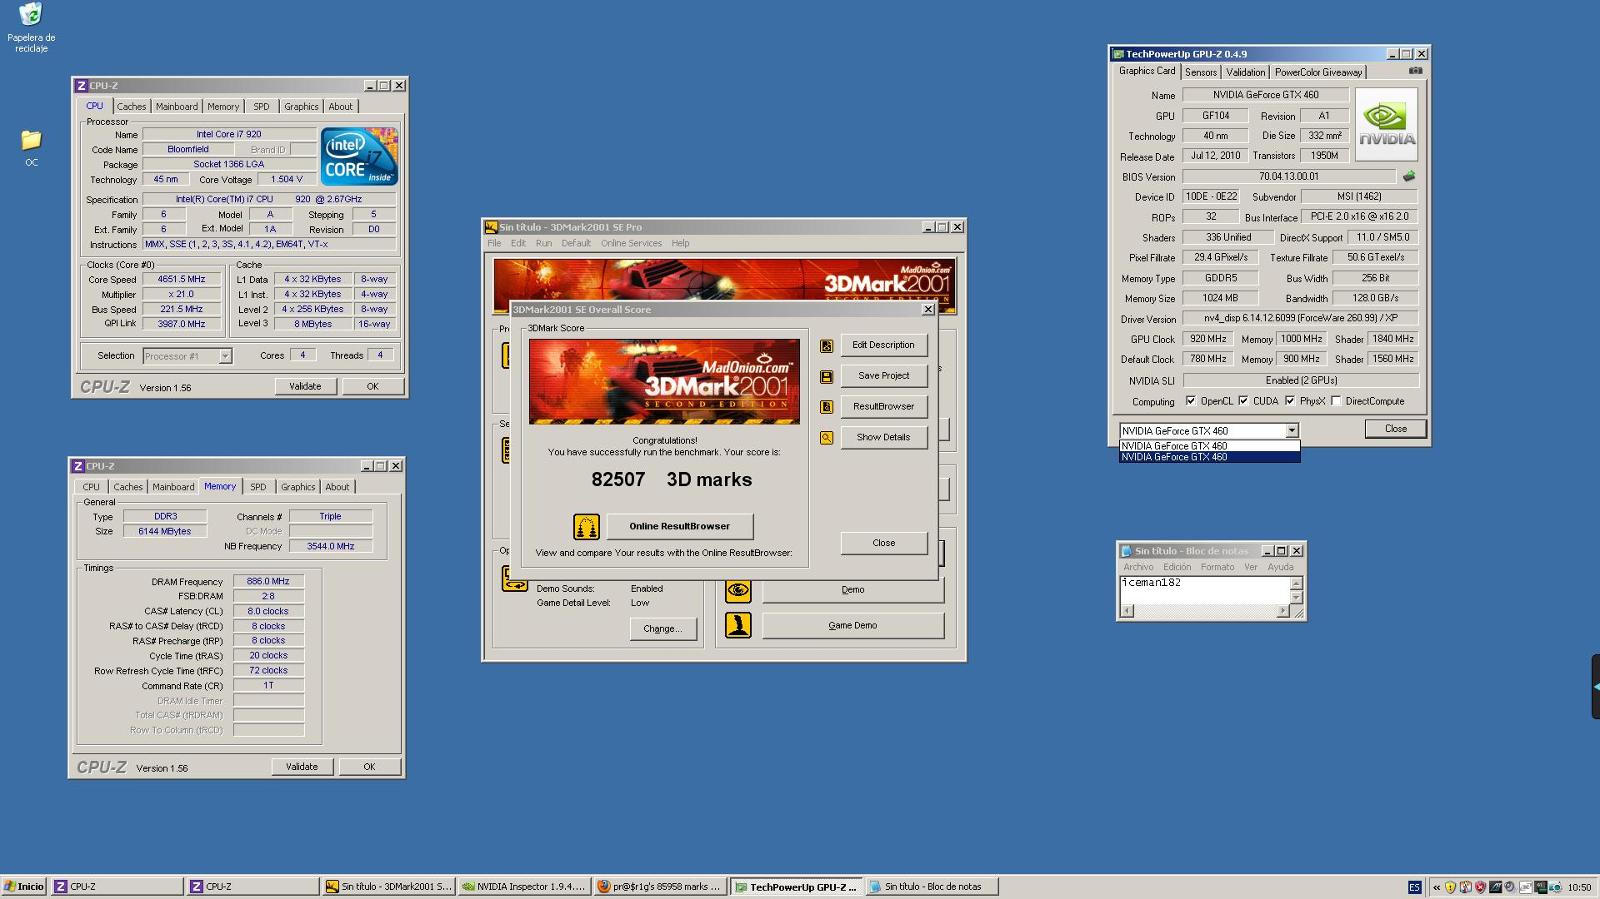
Task: Click the ResultBrowser button
Action: pos(884,407)
